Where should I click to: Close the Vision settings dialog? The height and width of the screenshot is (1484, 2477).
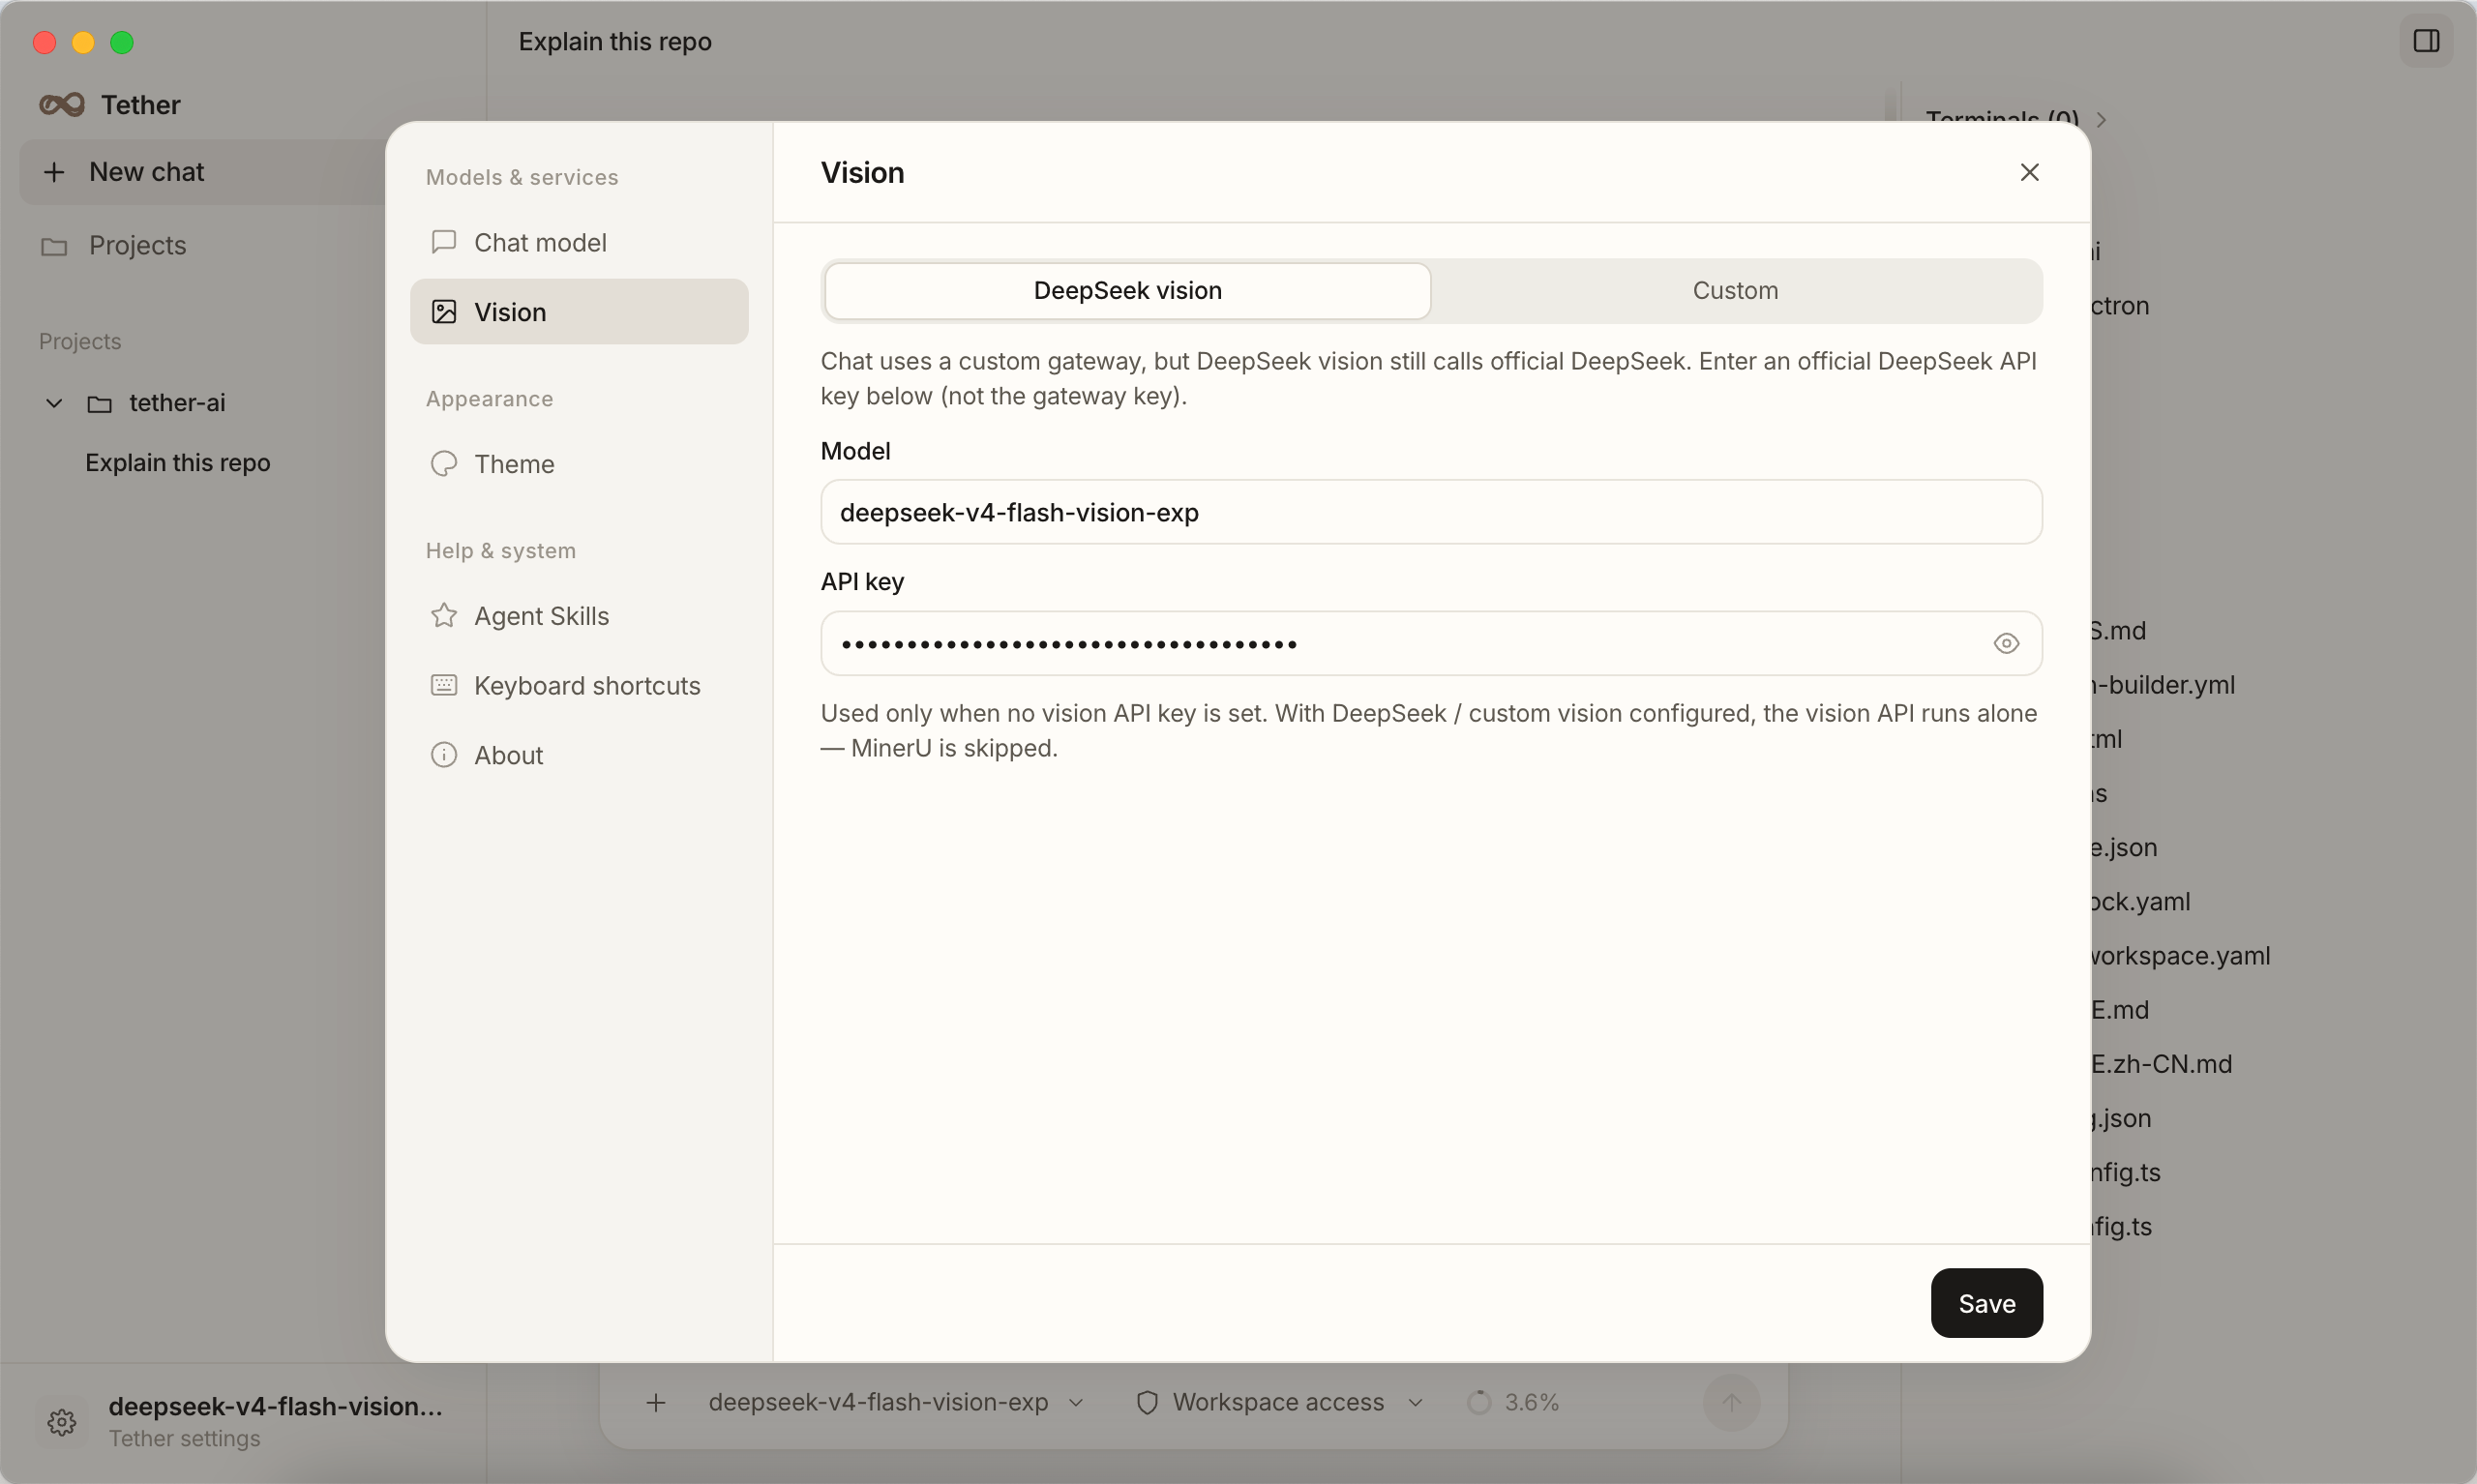tap(2030, 173)
